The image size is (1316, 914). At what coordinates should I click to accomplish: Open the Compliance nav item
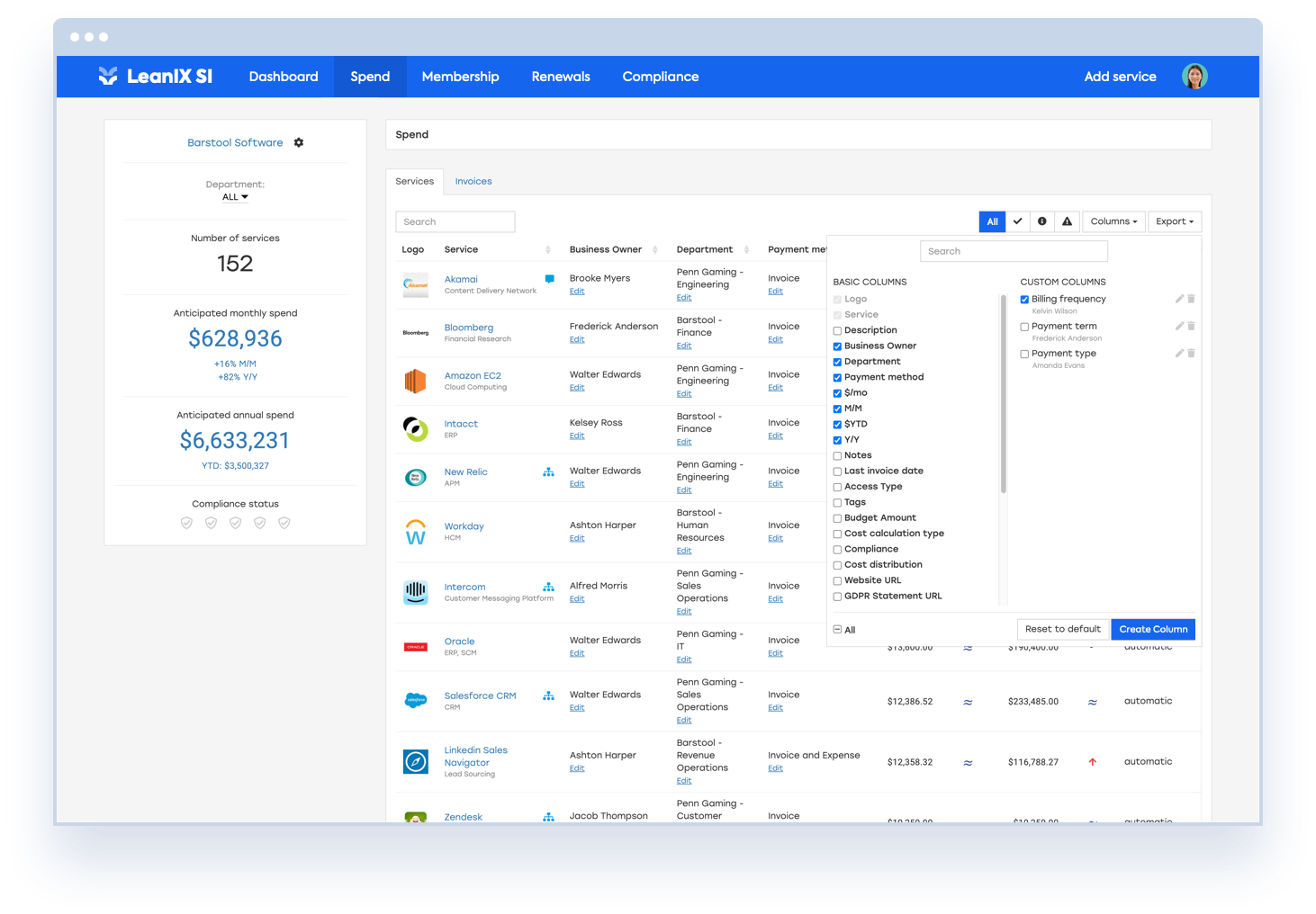click(x=661, y=77)
